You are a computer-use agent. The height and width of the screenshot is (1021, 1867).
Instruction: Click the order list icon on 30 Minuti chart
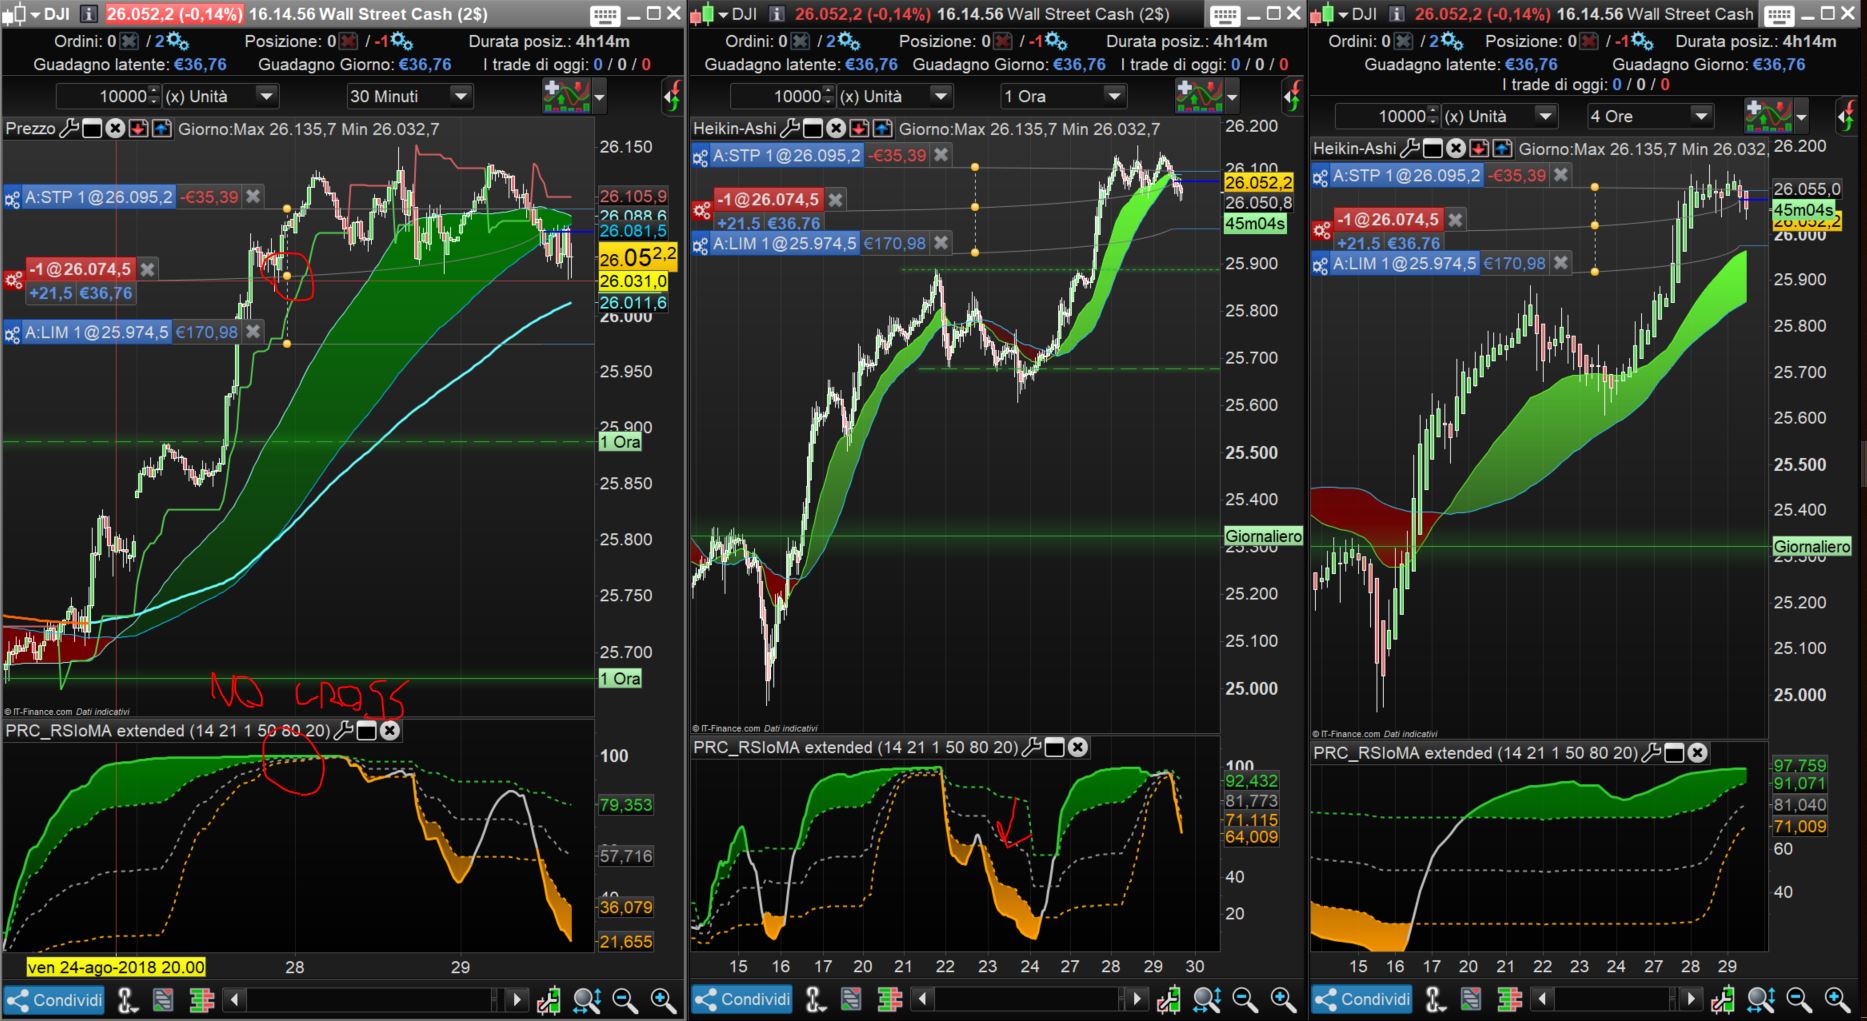[163, 1000]
